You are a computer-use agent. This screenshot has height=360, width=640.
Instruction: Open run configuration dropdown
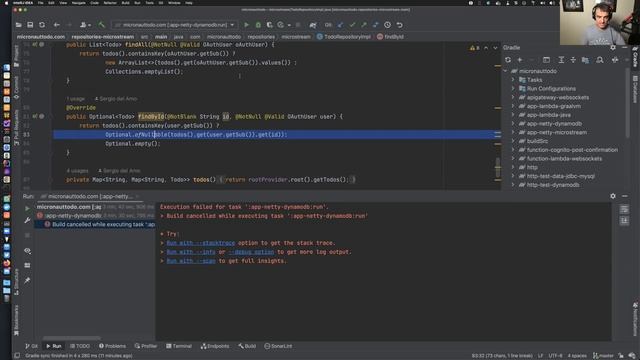pos(175,25)
